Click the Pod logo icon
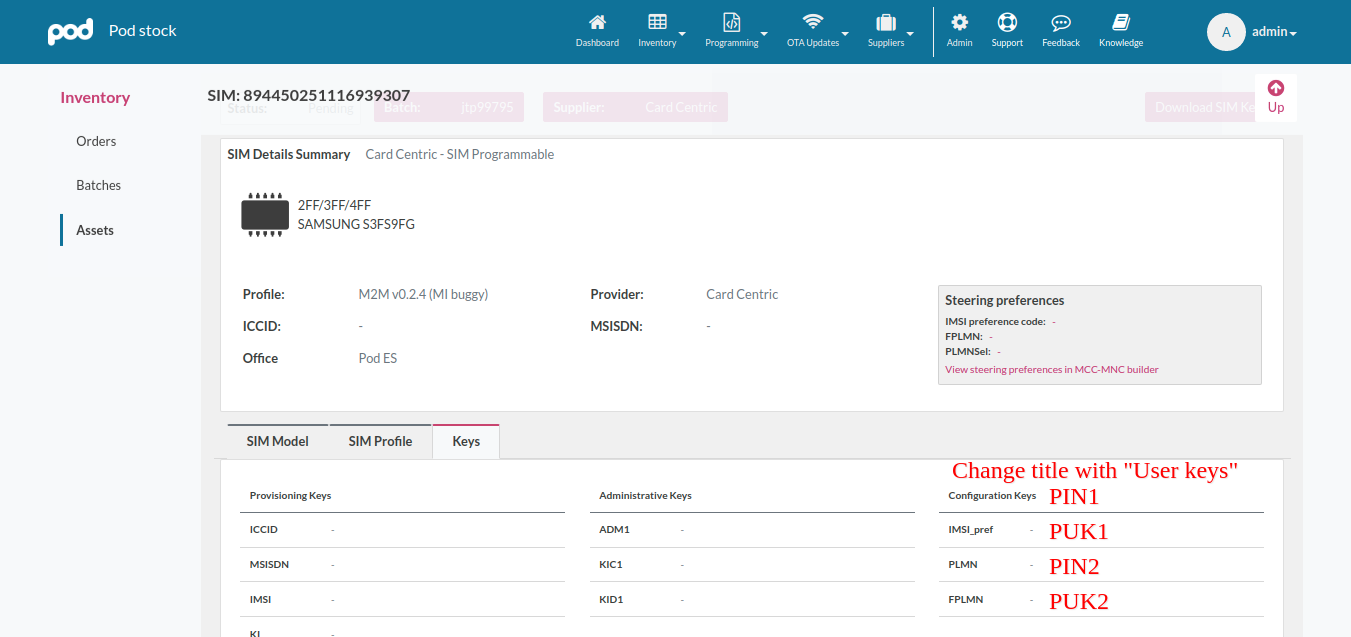Screen dimensions: 1351x637 pyautogui.click(x=70, y=31)
